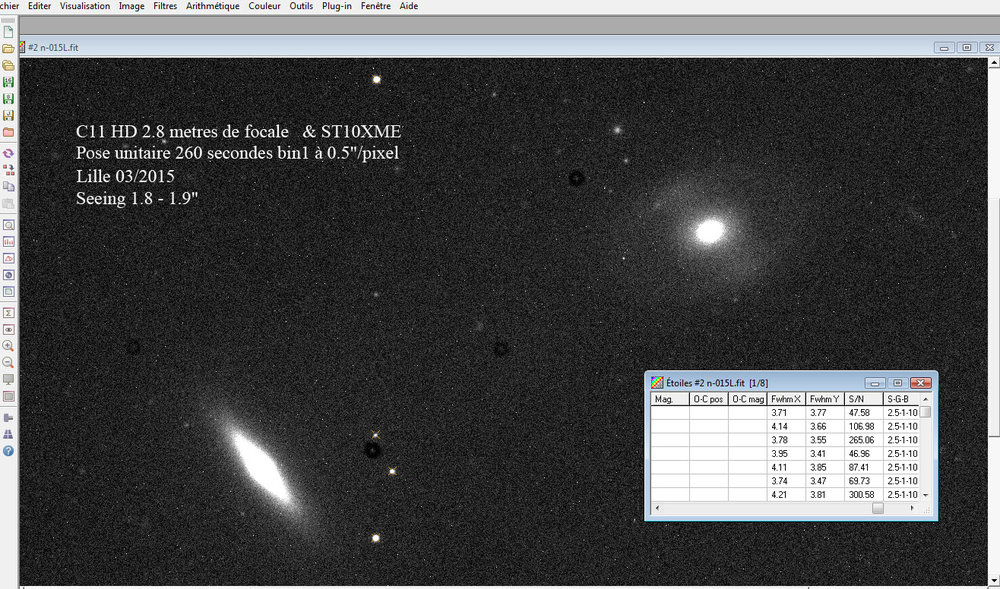Select the FwhmX cell 3.95
The height and width of the screenshot is (589, 1000).
(786, 454)
